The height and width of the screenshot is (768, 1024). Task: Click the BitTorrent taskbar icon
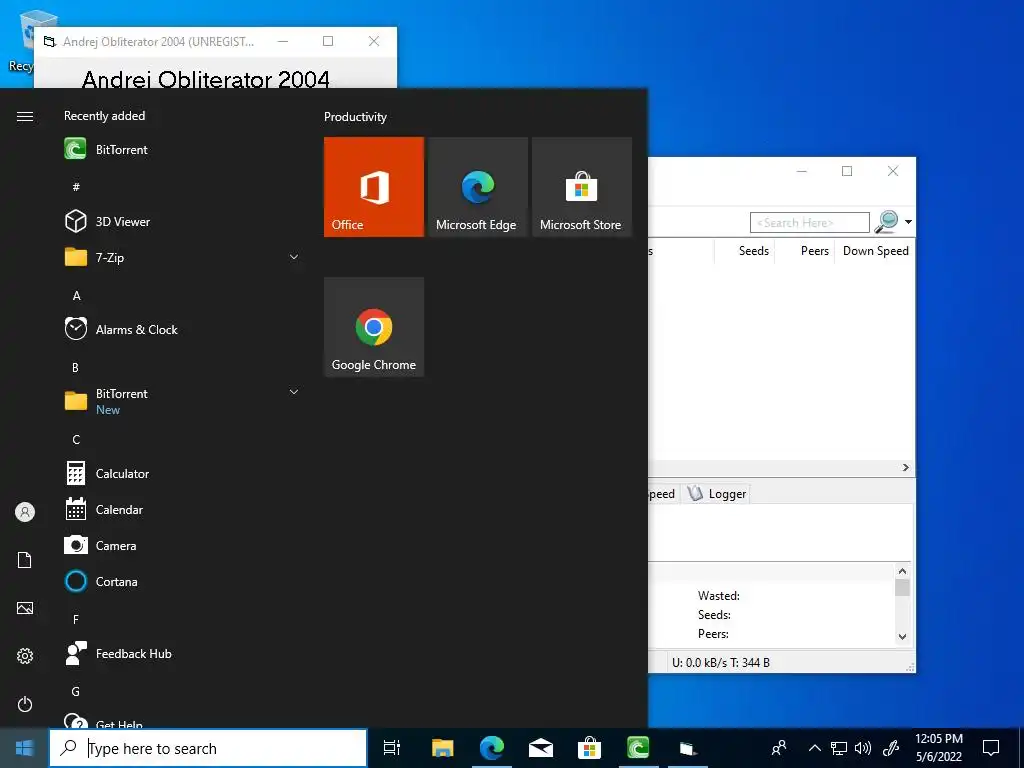pyautogui.click(x=638, y=748)
